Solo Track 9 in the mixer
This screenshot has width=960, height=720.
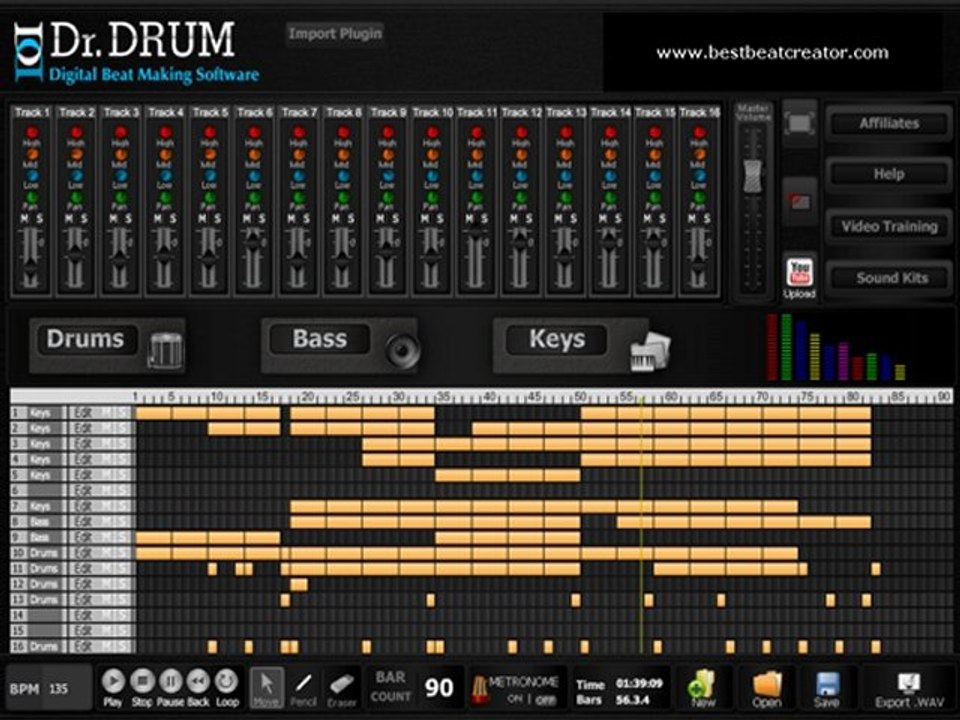click(x=396, y=219)
